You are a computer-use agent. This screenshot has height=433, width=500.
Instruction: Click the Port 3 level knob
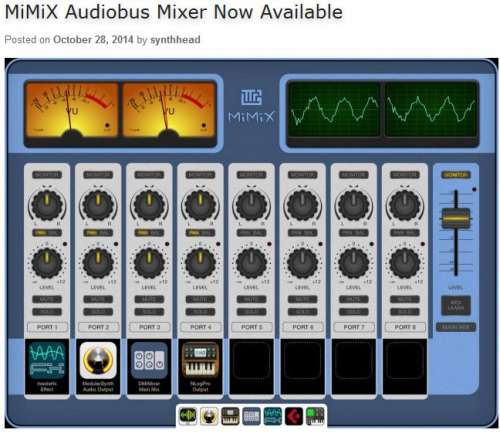click(149, 263)
